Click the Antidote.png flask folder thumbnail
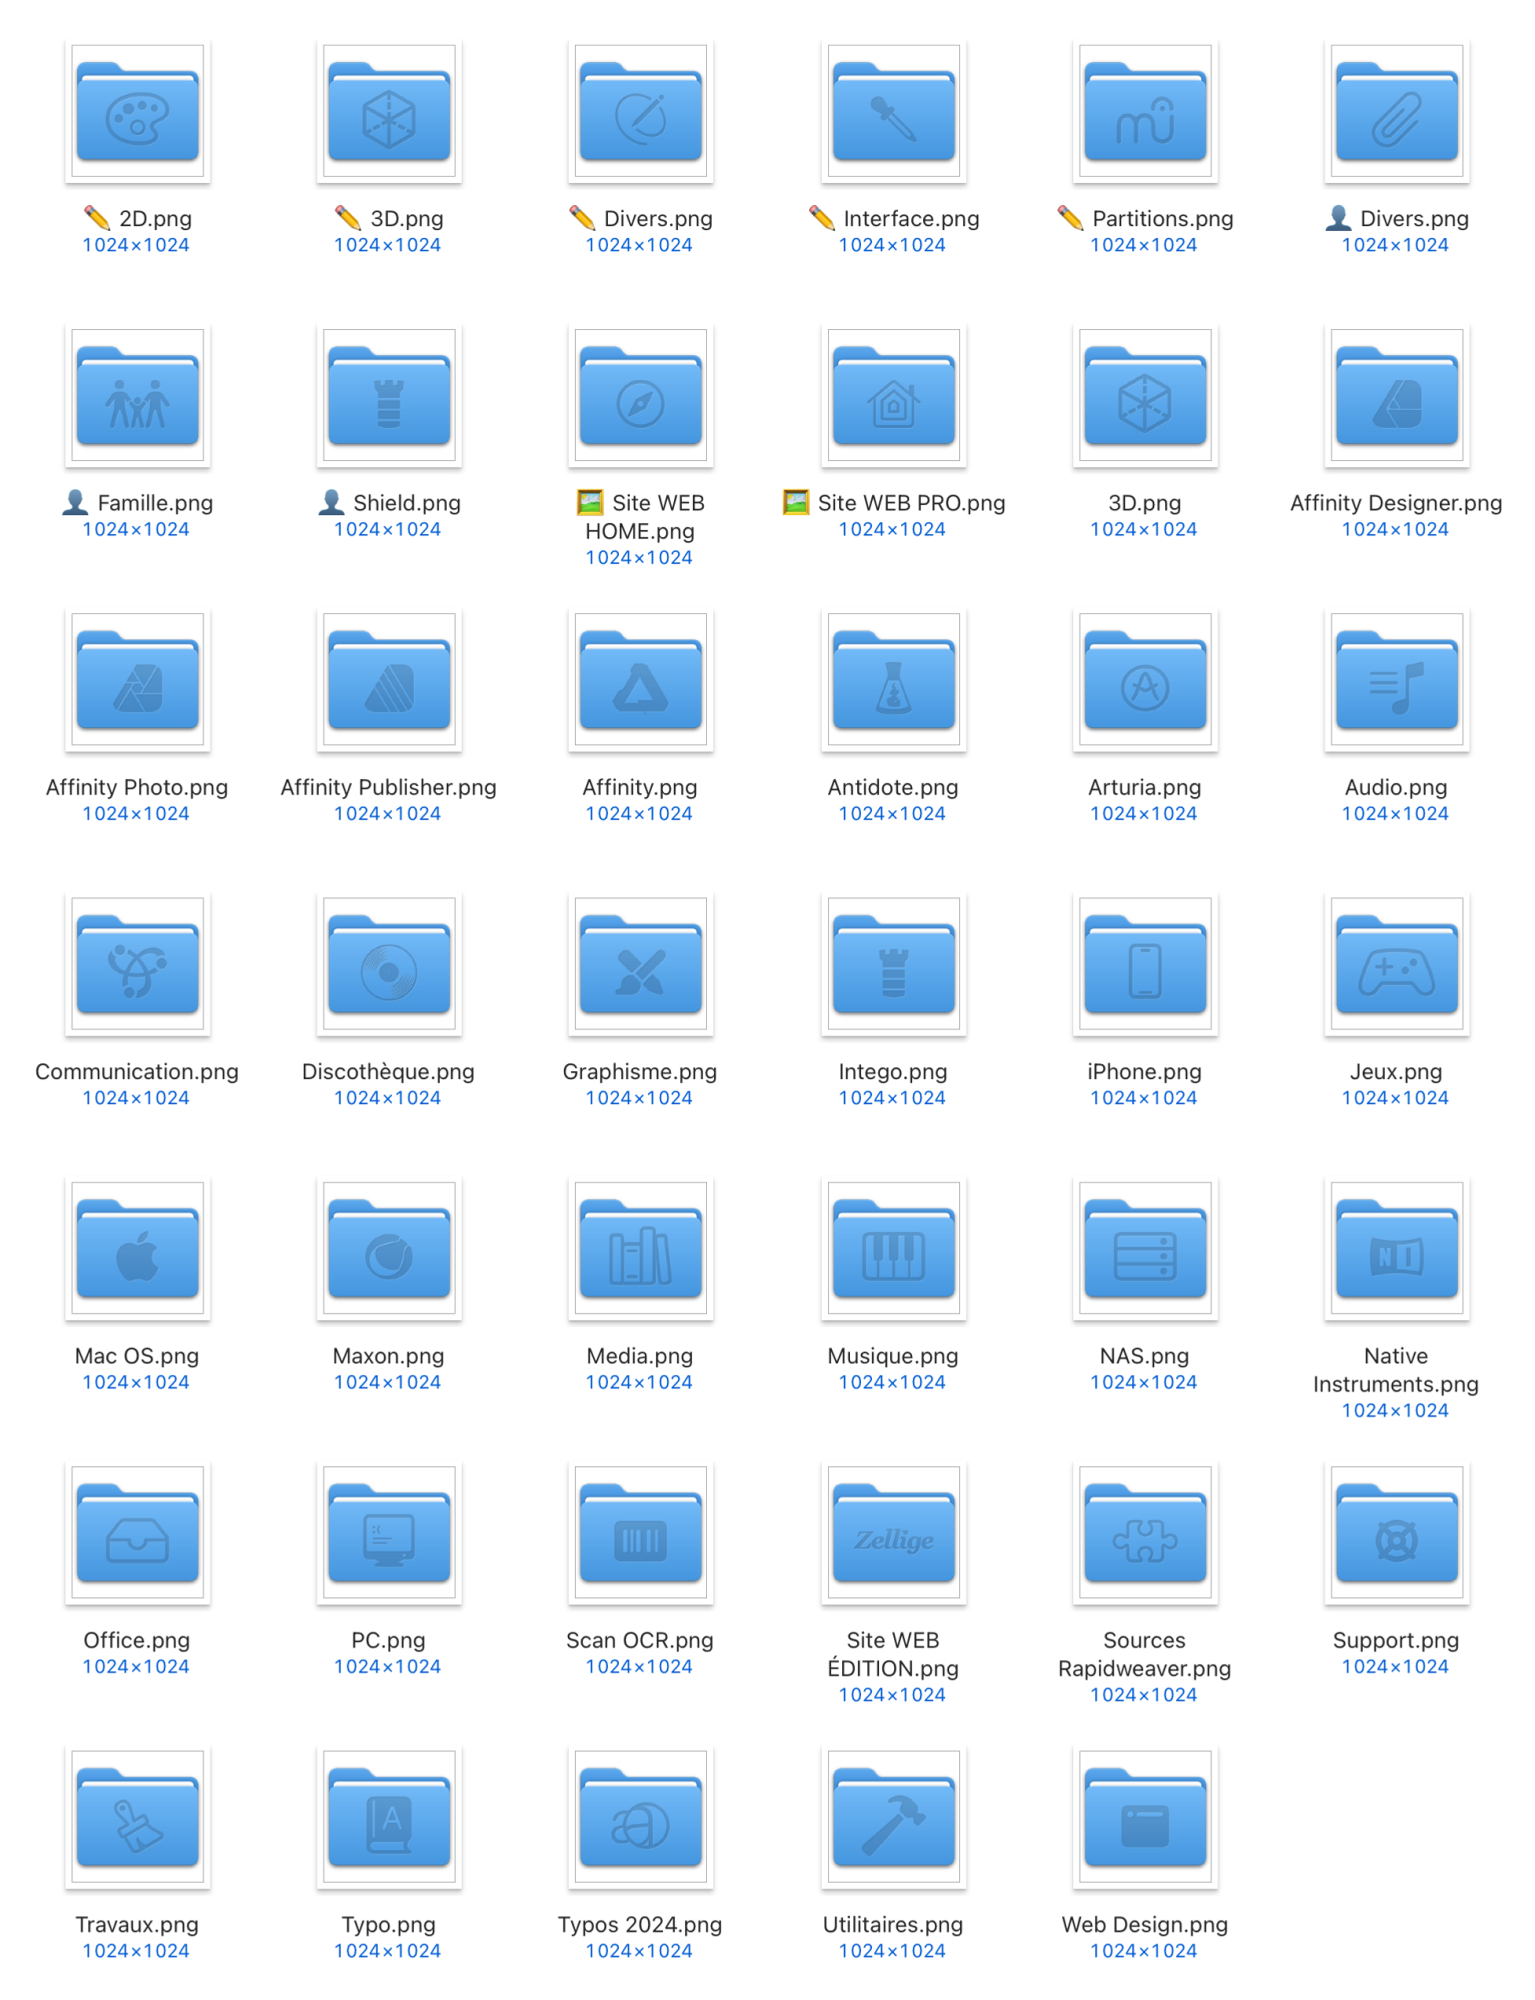The height and width of the screenshot is (2000, 1535). click(x=893, y=681)
